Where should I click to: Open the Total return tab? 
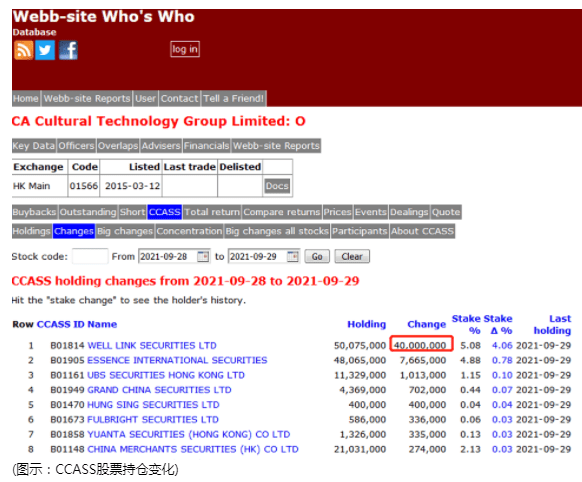pos(212,212)
